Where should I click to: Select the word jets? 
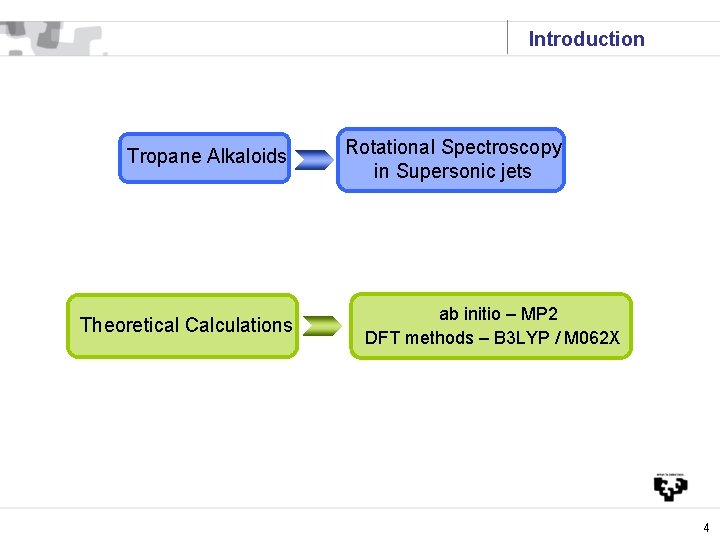point(512,172)
